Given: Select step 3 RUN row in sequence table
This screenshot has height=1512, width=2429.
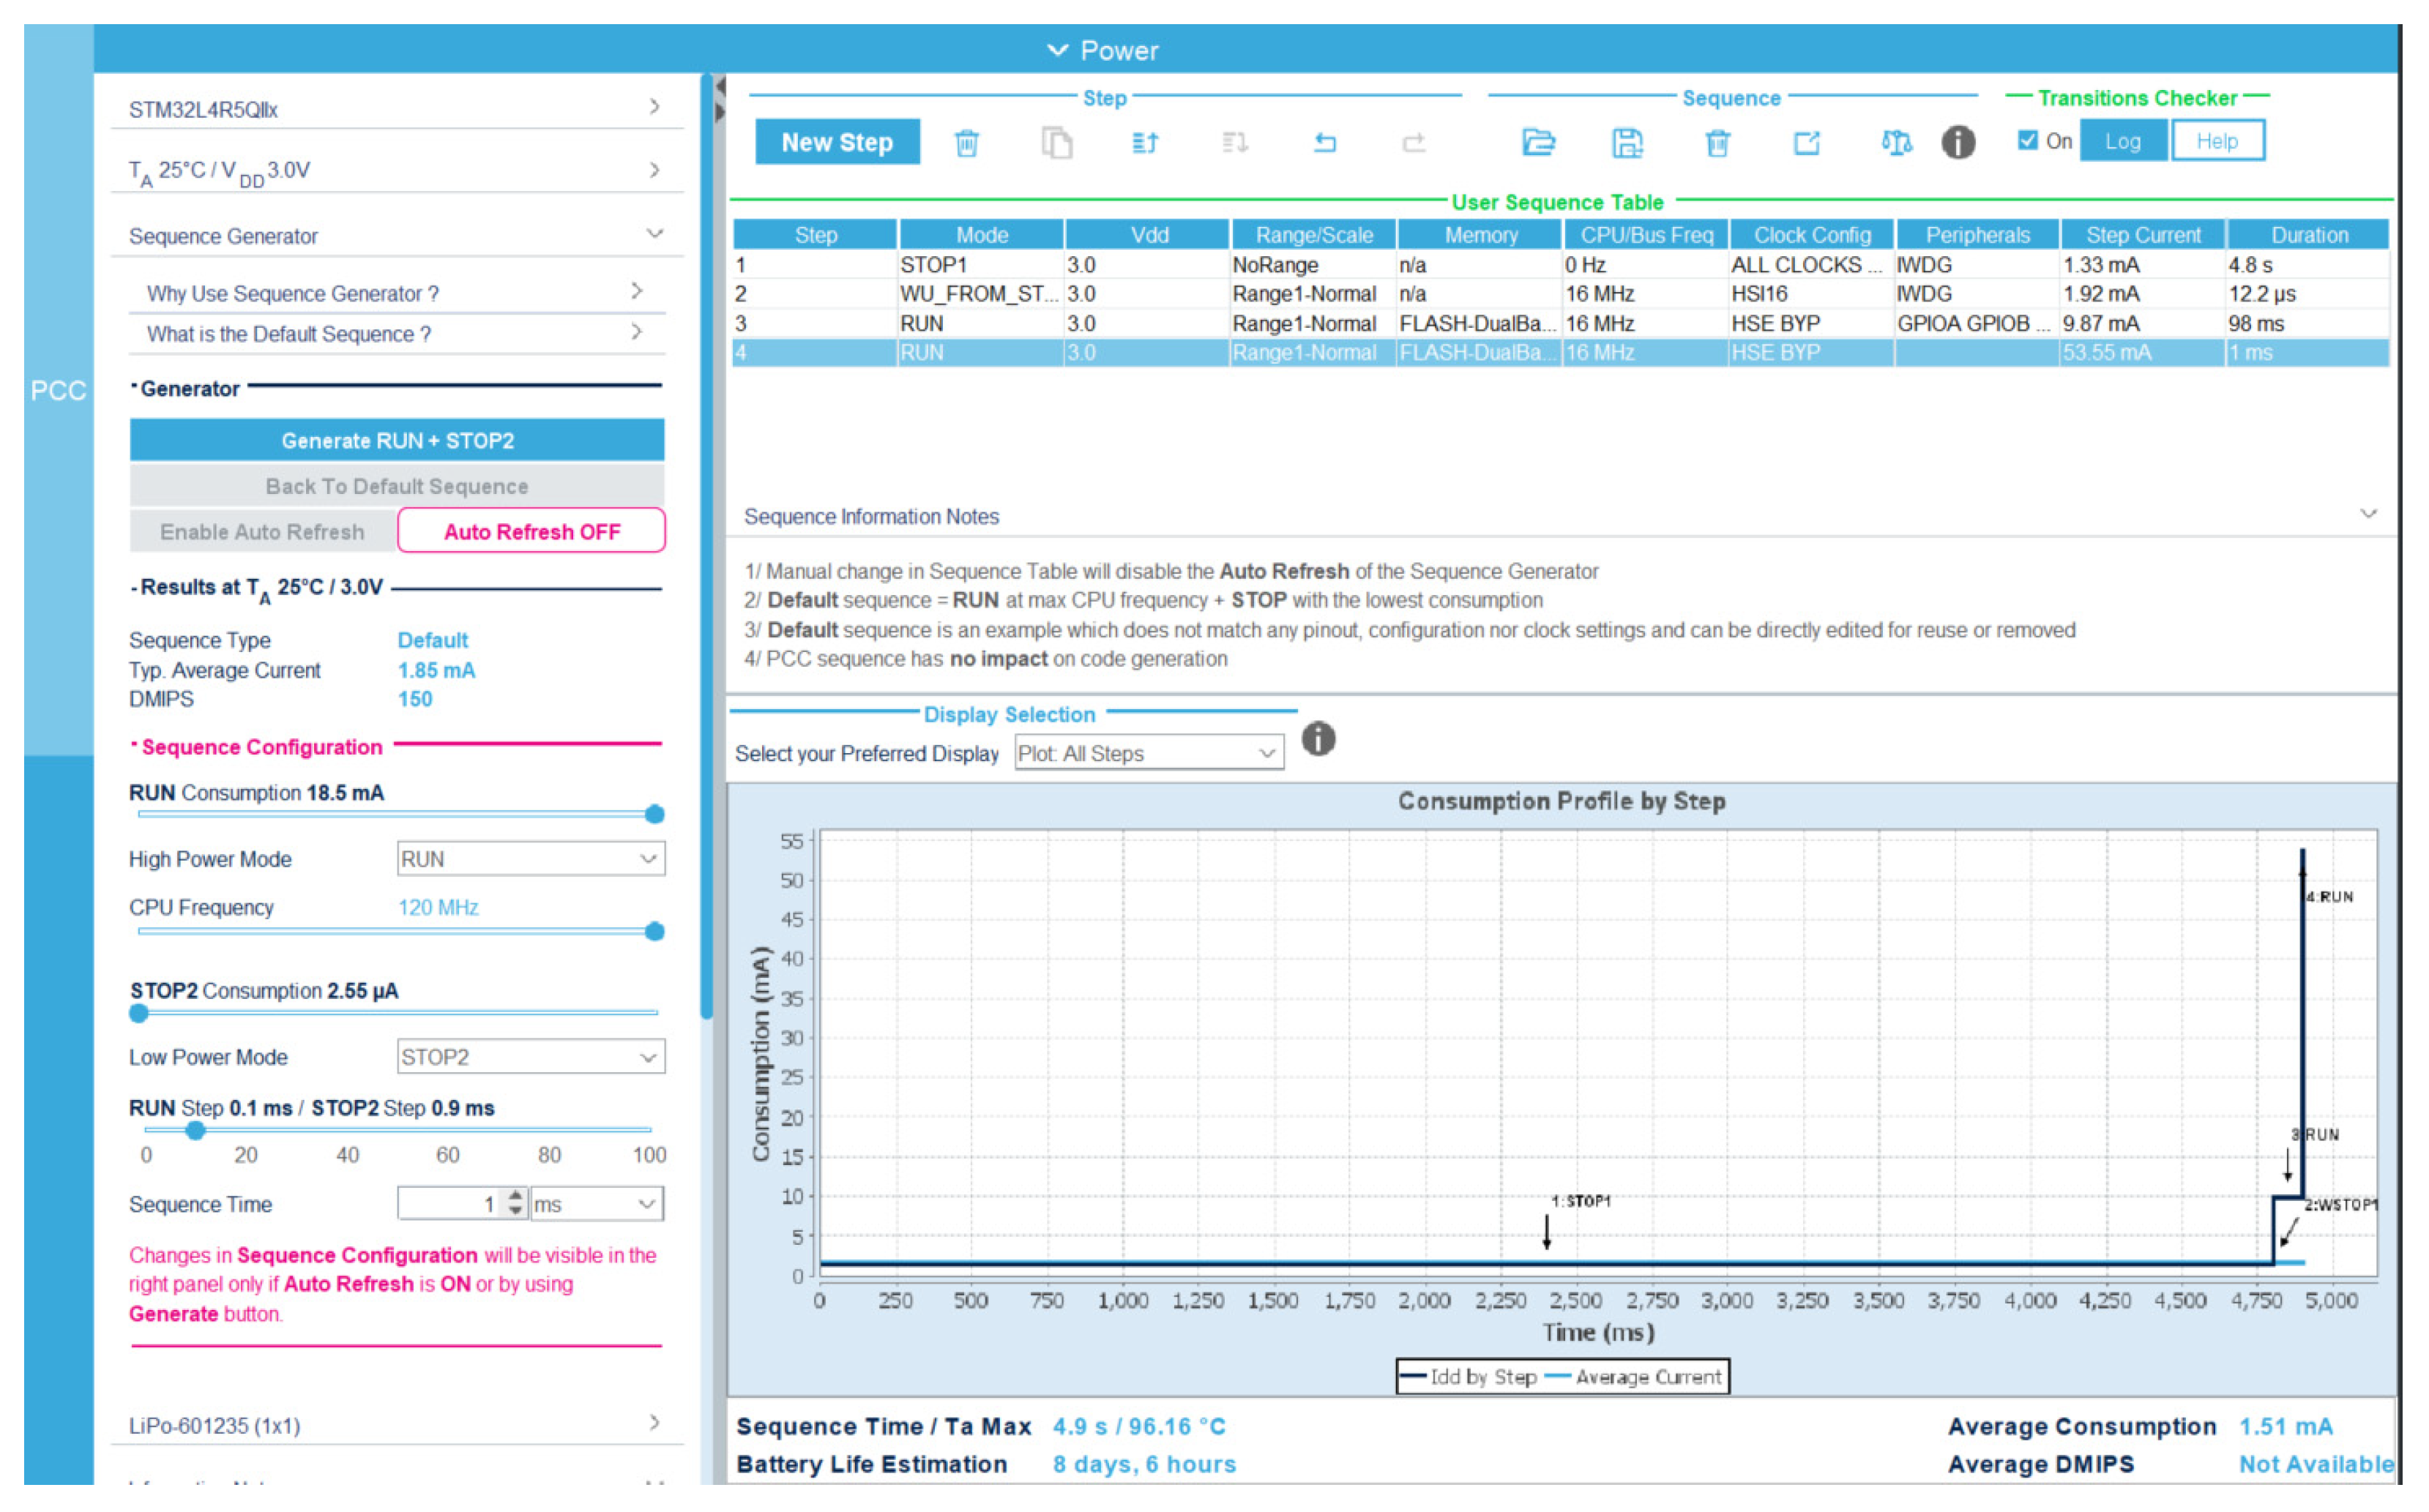Looking at the screenshot, I should (1200, 323).
